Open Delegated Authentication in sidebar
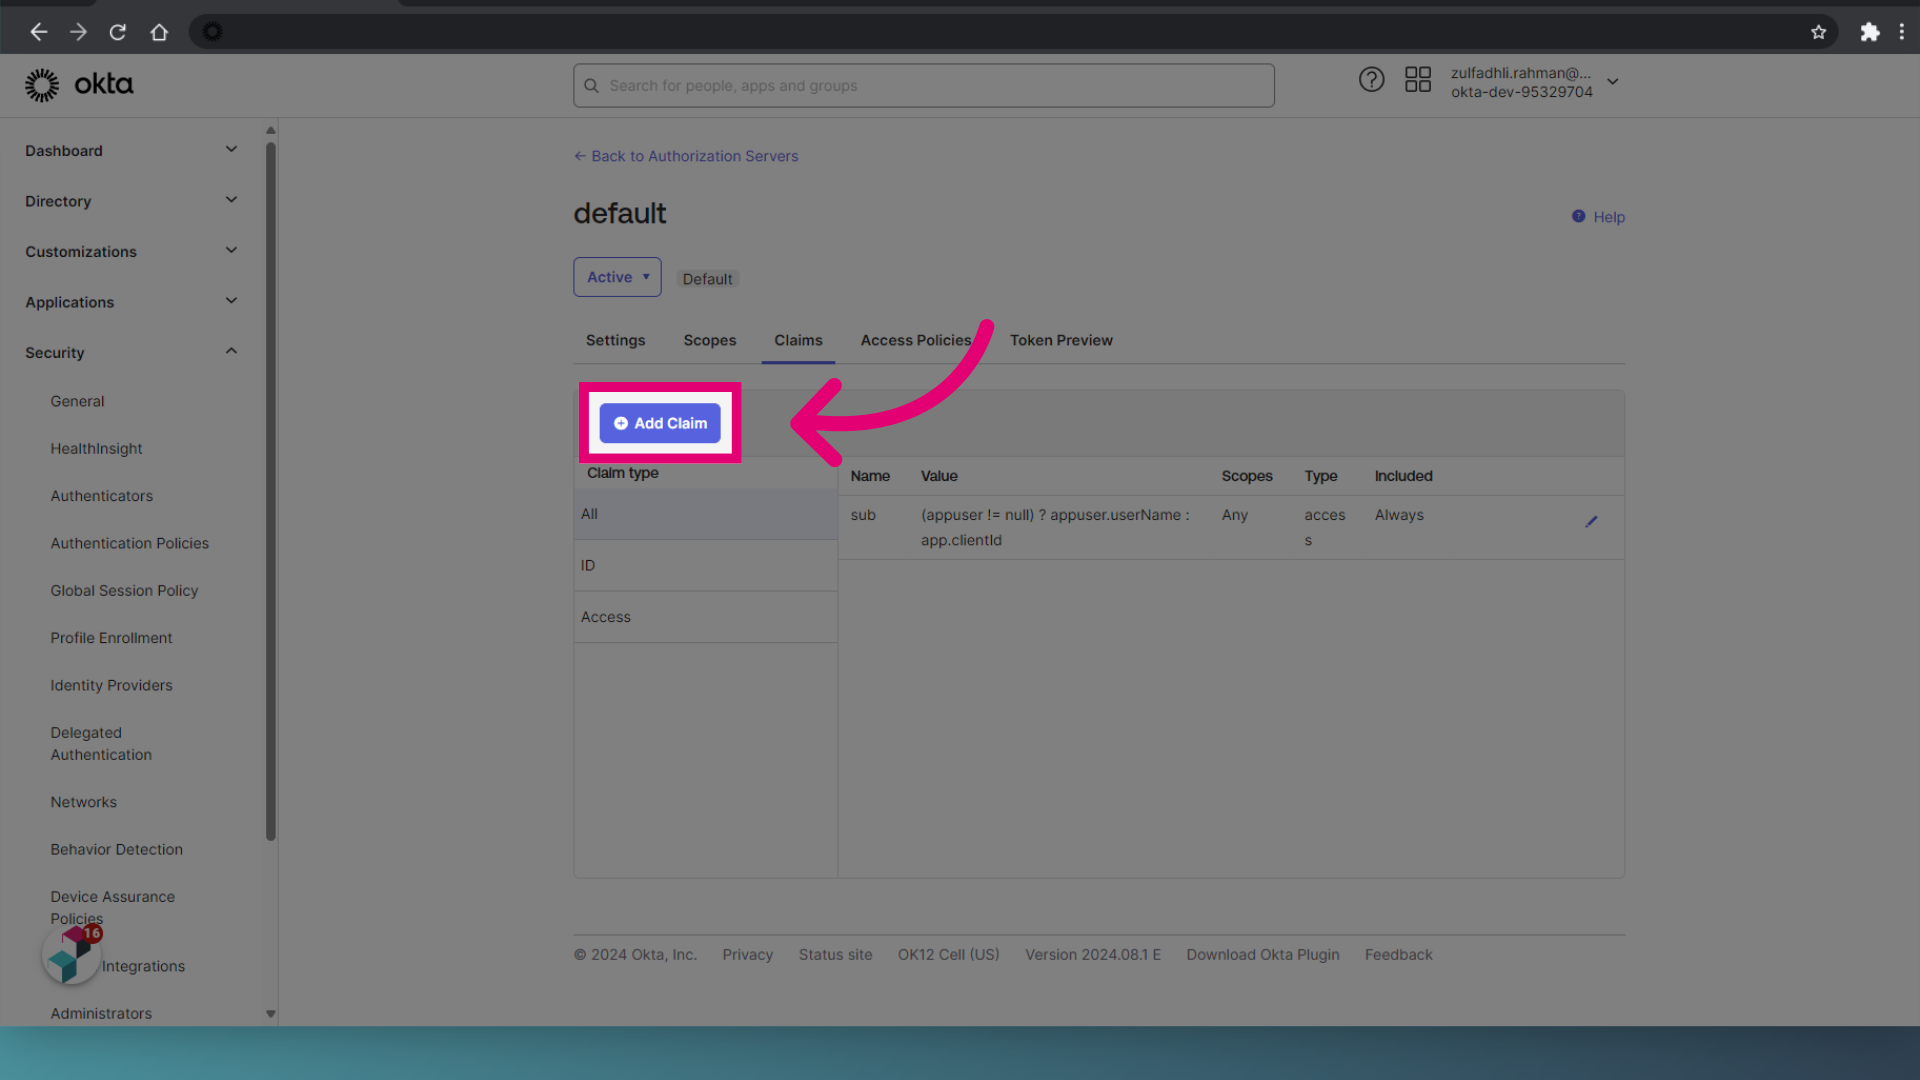The height and width of the screenshot is (1080, 1920). point(101,744)
